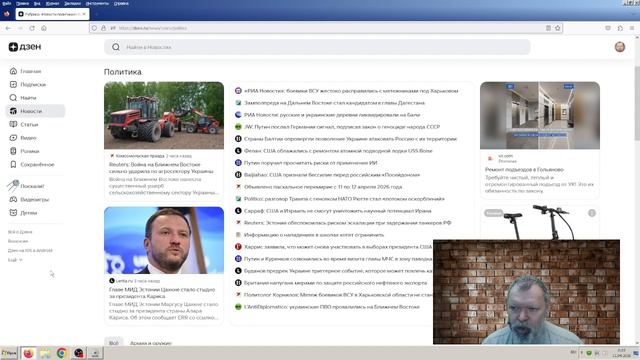The image size is (640, 360).
Task: Open headline about Easter truce 11–12 April
Action: pyautogui.click(x=323, y=187)
